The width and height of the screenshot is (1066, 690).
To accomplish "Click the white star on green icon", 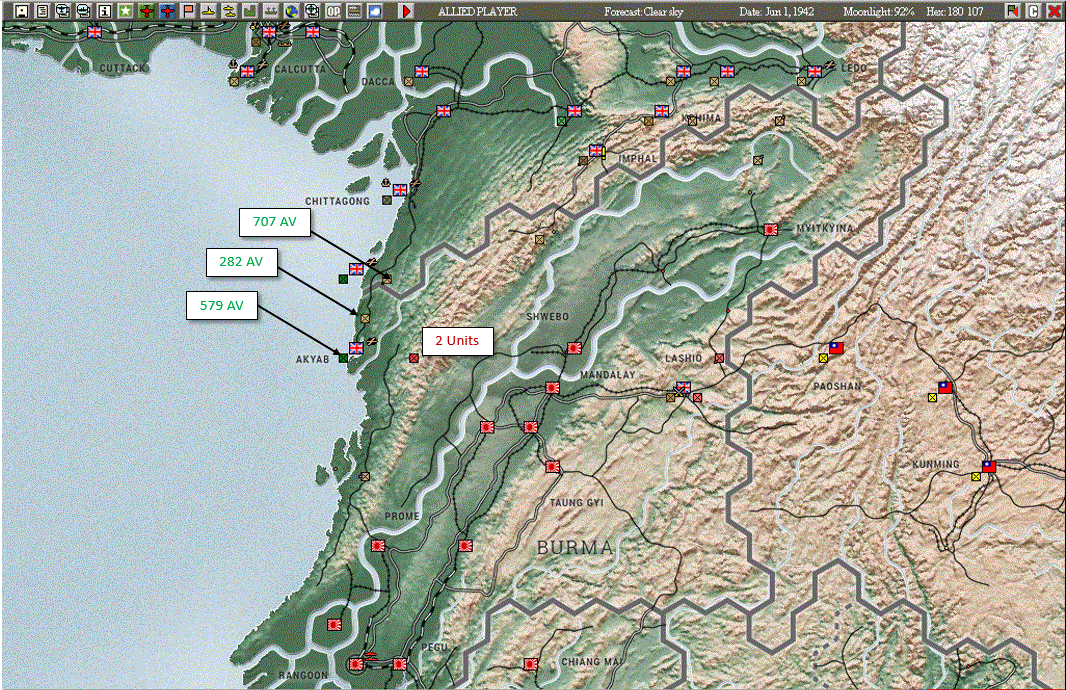I will tap(125, 11).
